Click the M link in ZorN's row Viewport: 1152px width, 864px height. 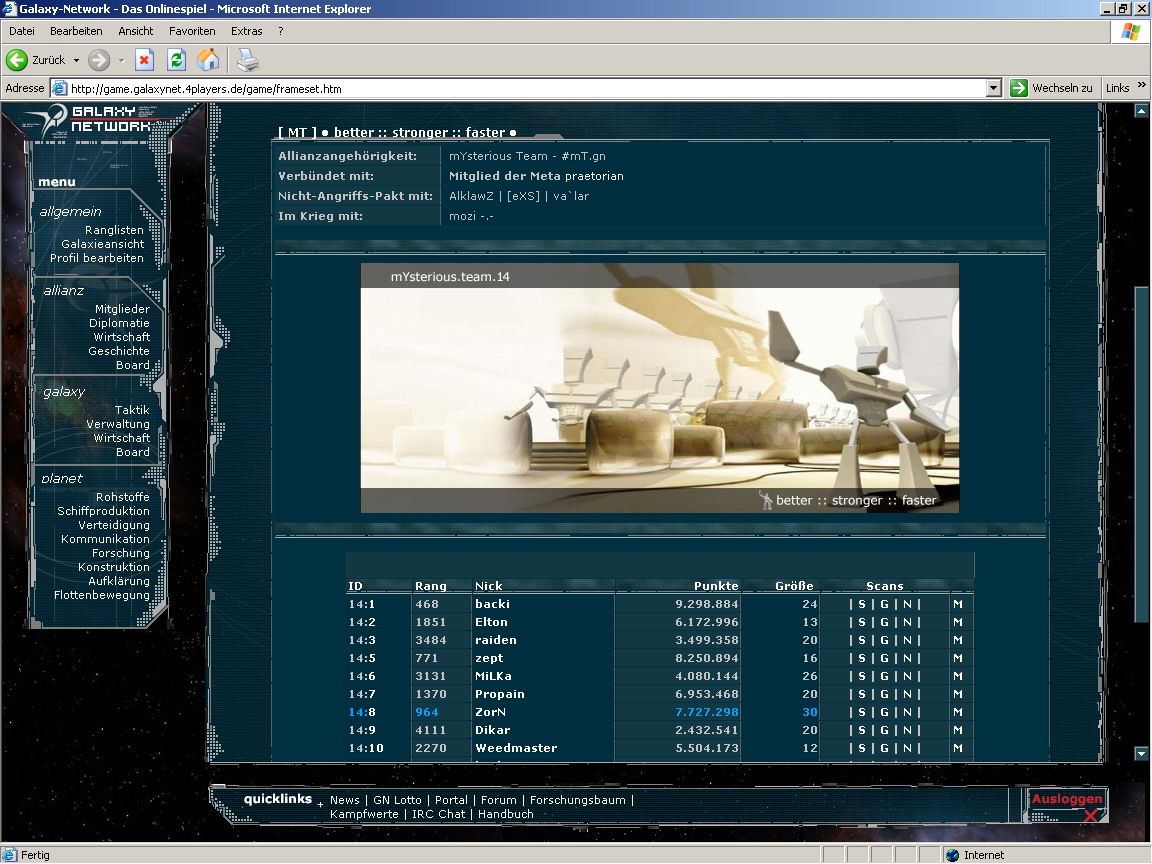click(958, 712)
